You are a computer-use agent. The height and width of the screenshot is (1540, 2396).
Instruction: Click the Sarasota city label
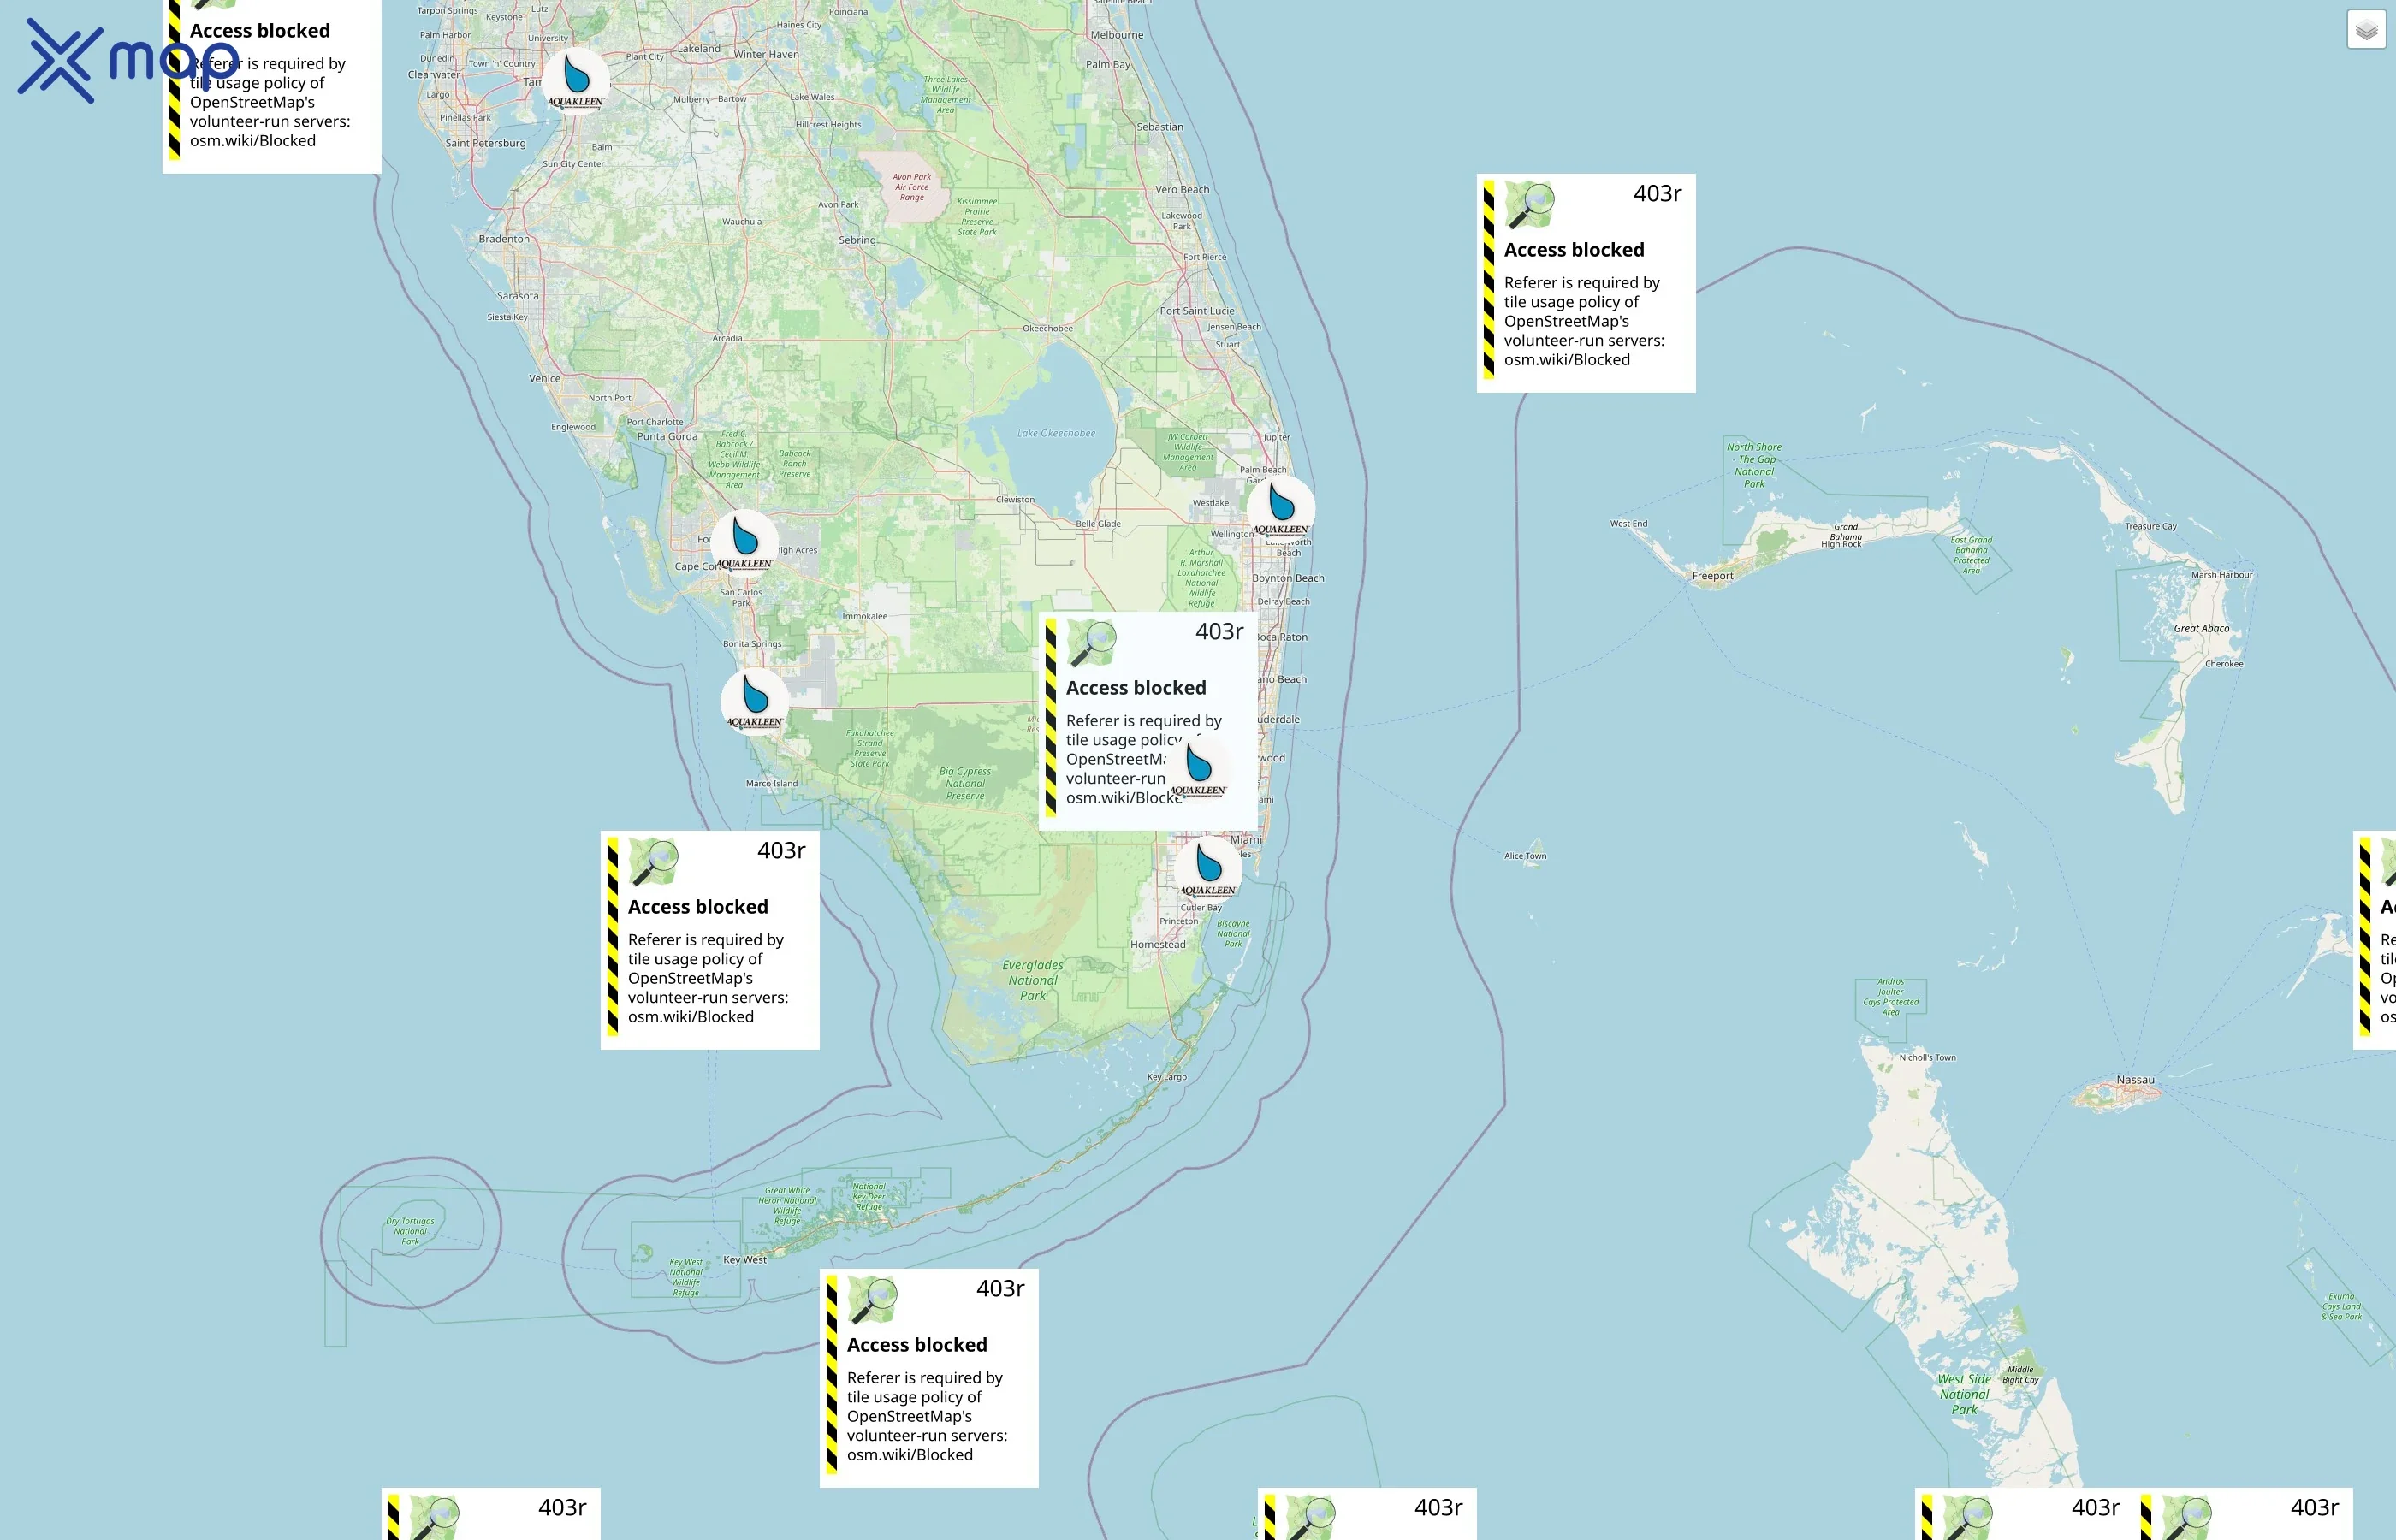tap(518, 296)
